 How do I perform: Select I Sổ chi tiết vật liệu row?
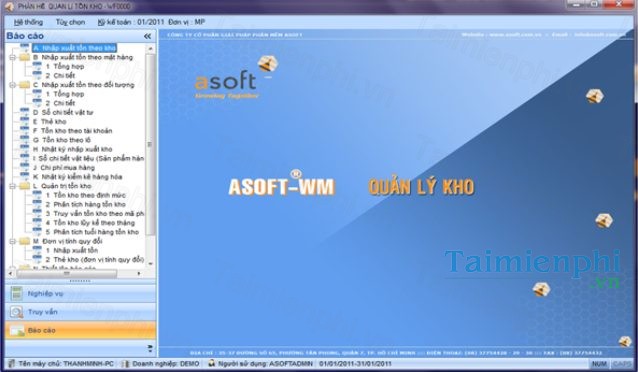click(x=88, y=158)
